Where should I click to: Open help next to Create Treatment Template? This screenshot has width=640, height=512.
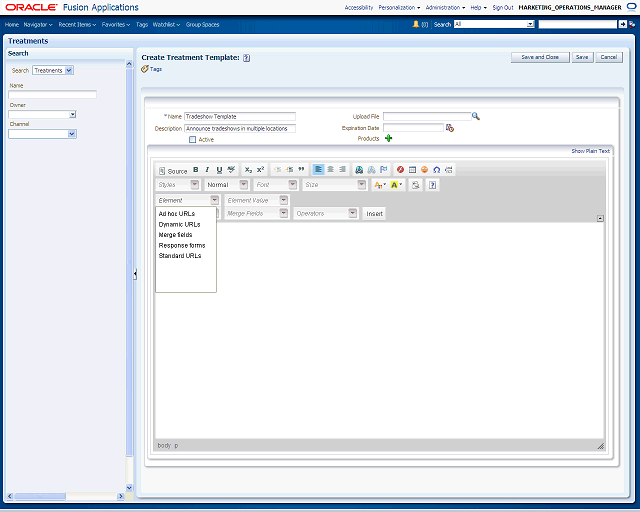coord(247,58)
